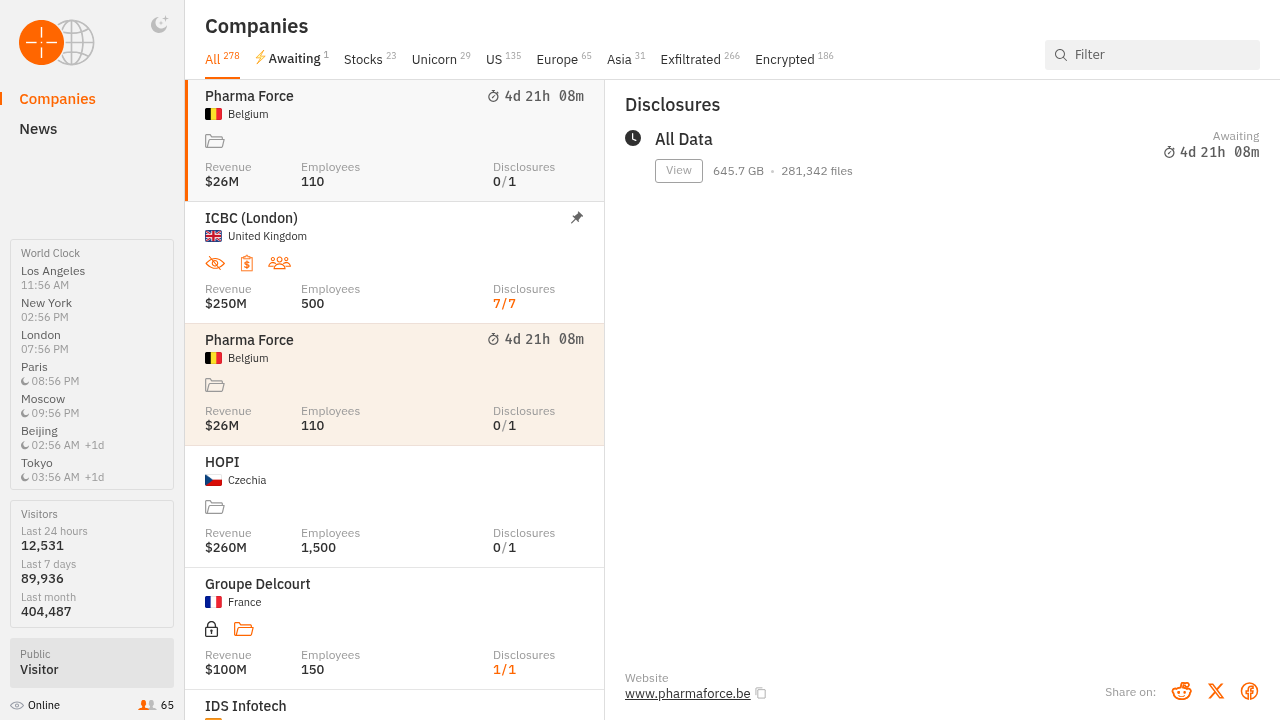Click the 7/7 disclosures value on ICBC

[x=504, y=304]
